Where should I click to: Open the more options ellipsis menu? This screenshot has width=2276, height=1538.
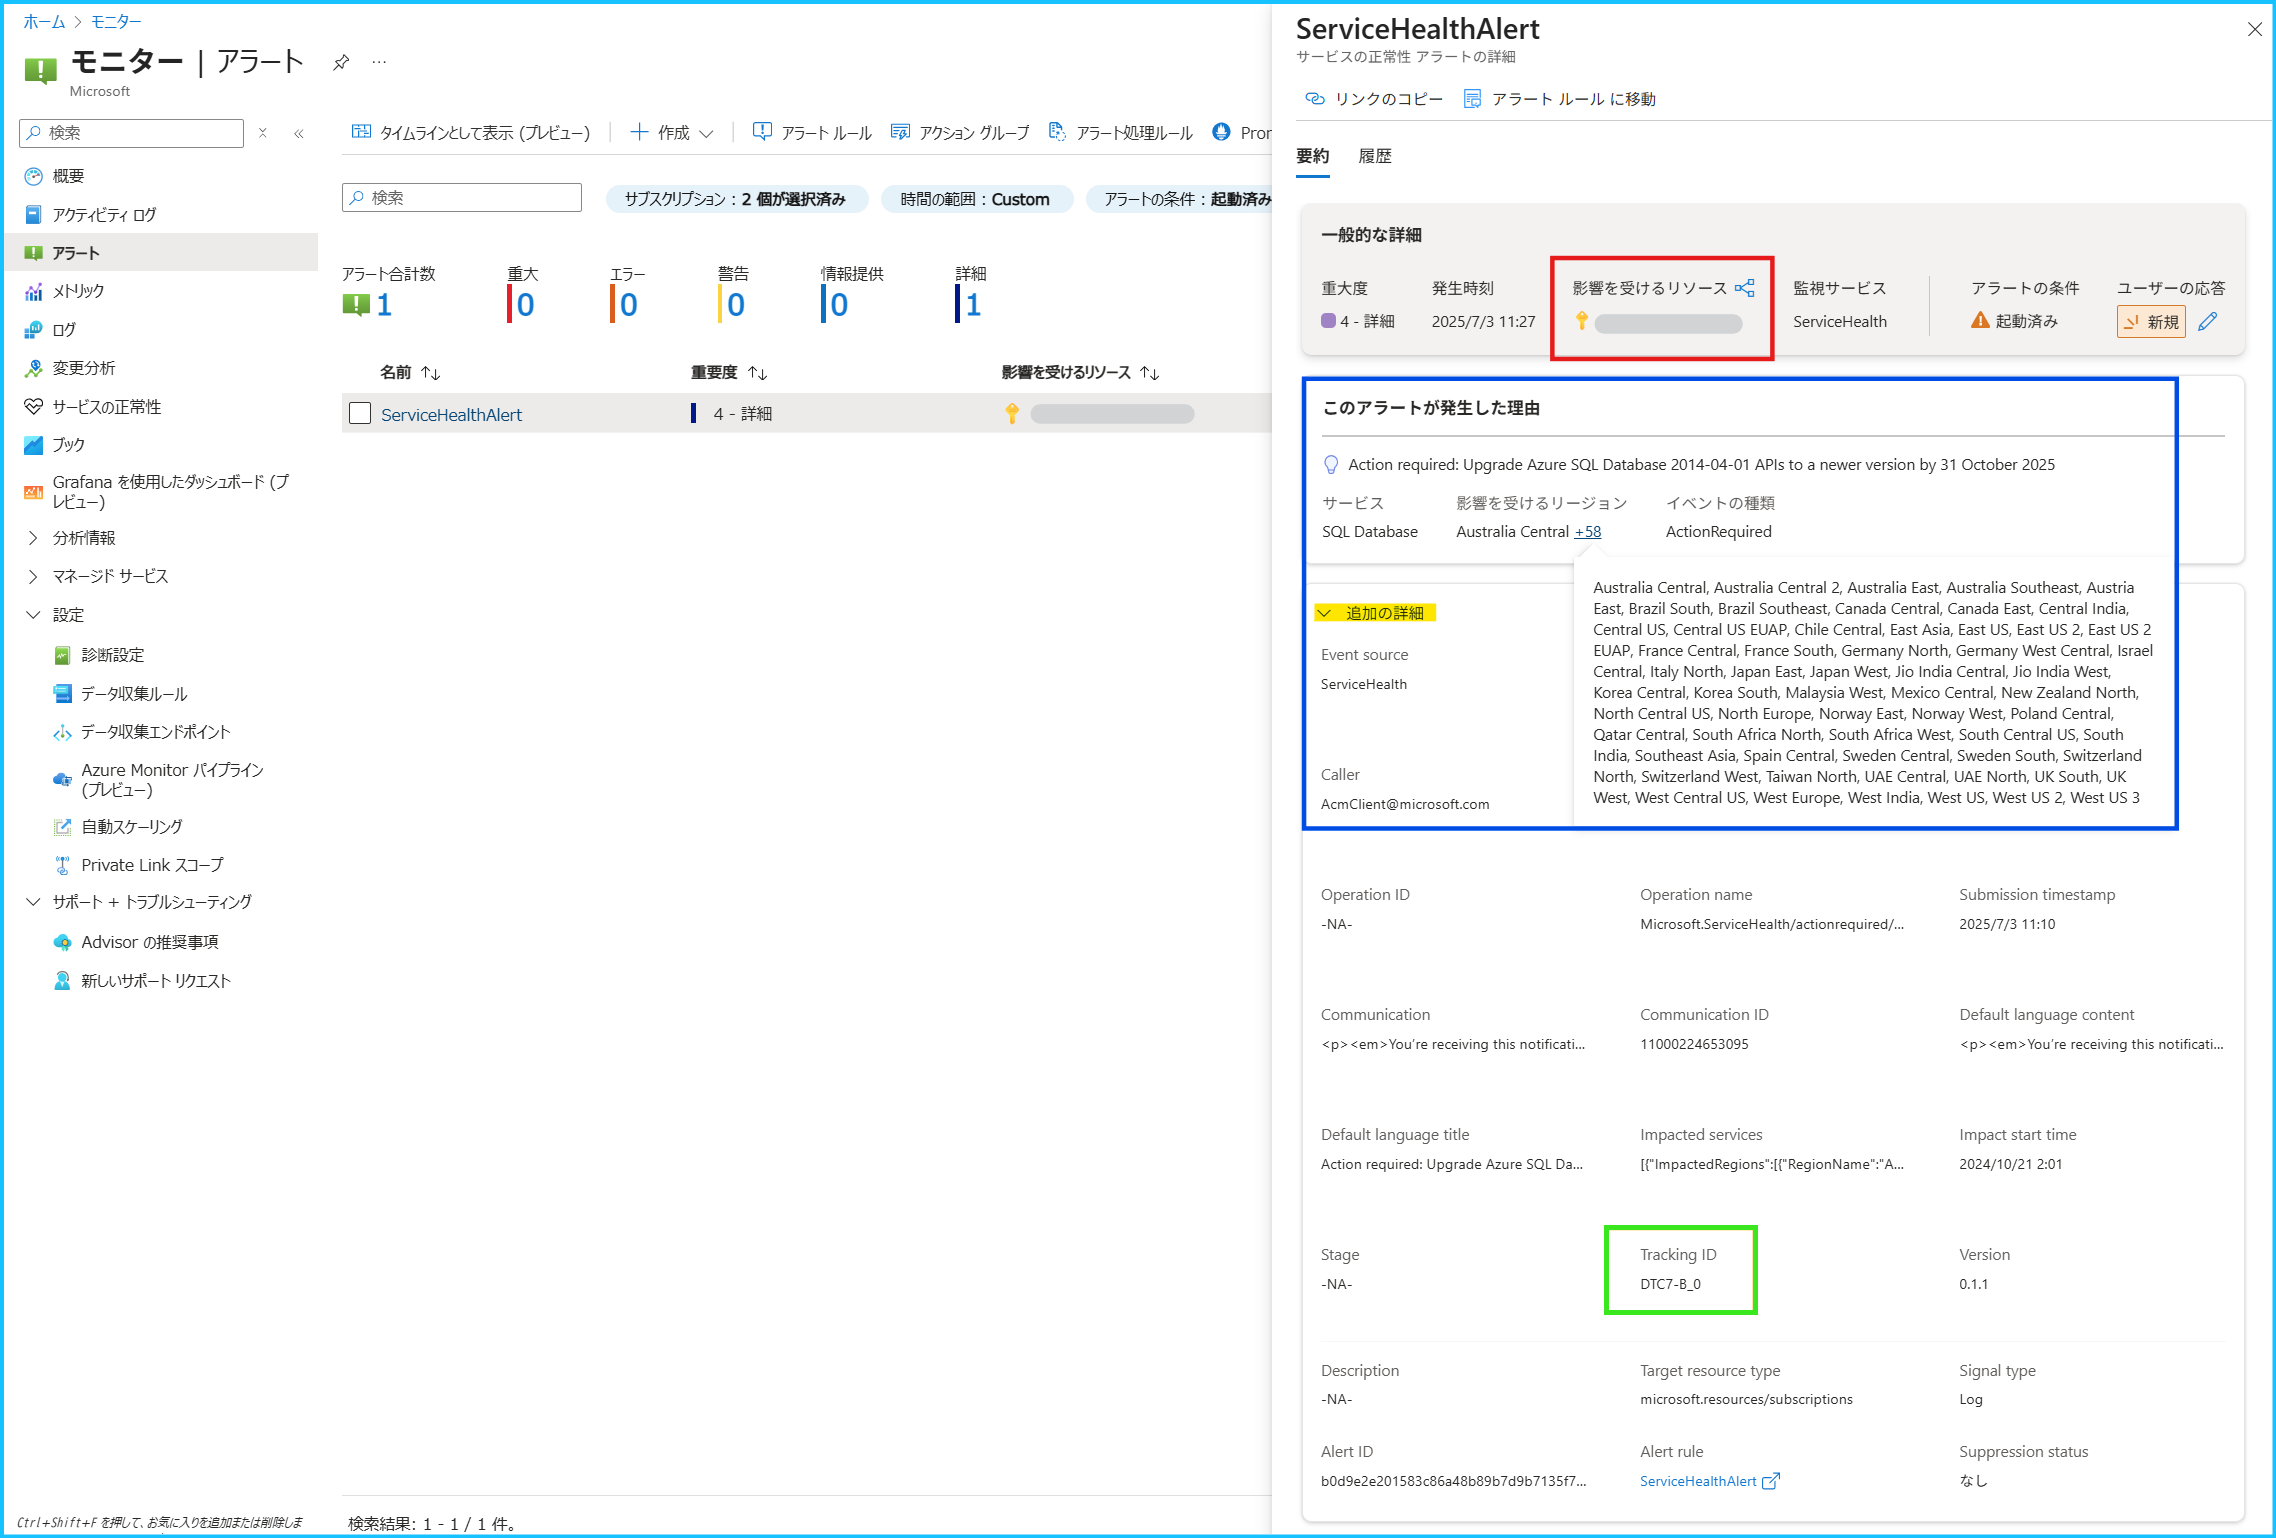click(x=379, y=62)
